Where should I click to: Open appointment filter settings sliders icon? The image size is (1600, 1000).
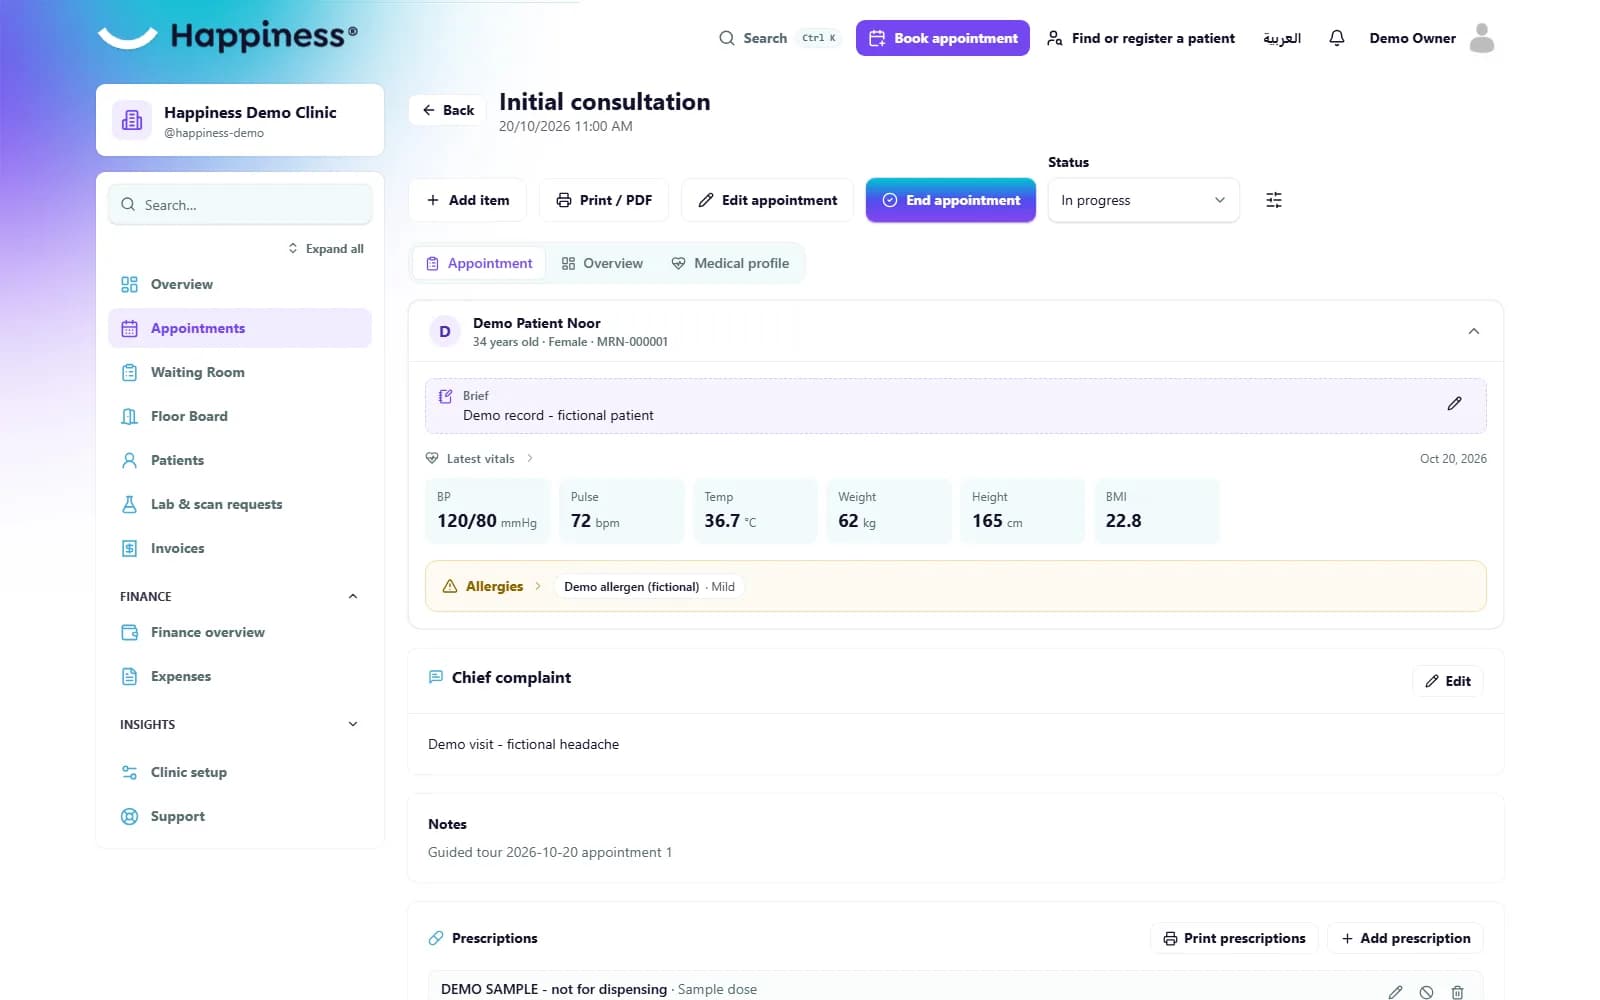1273,200
